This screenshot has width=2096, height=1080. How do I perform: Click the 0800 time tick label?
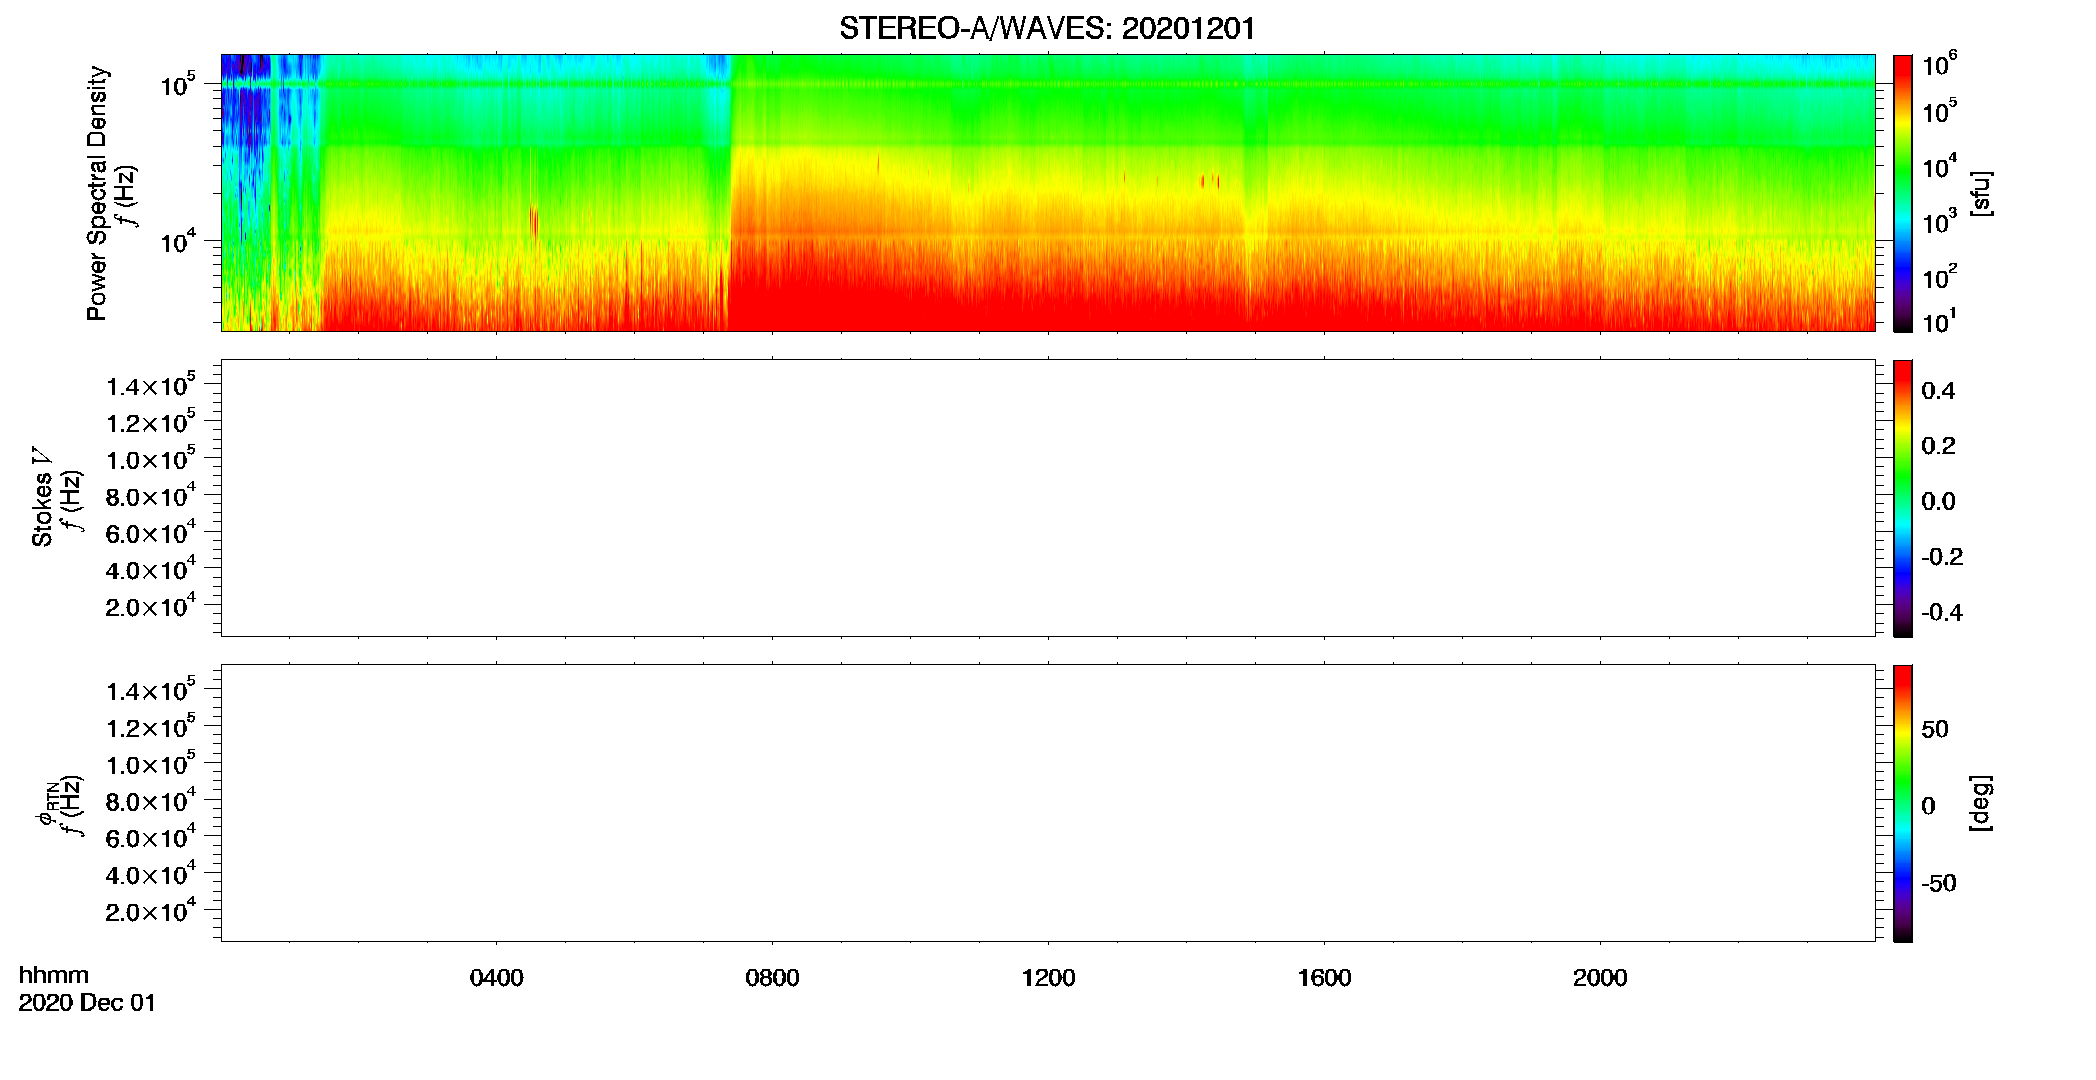tap(772, 978)
